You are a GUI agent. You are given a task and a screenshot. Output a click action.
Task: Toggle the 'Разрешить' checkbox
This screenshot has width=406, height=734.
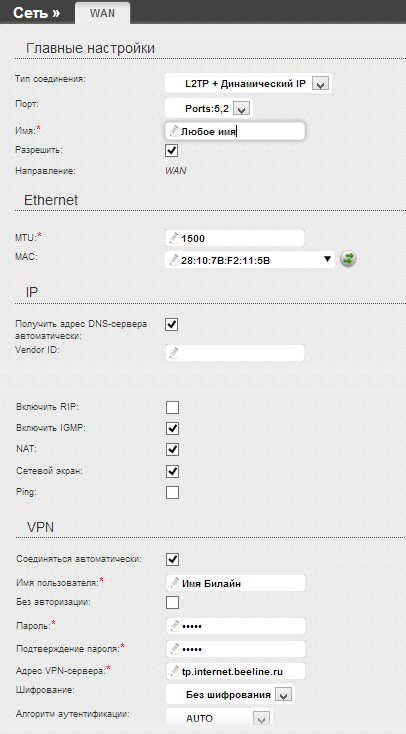click(x=172, y=151)
